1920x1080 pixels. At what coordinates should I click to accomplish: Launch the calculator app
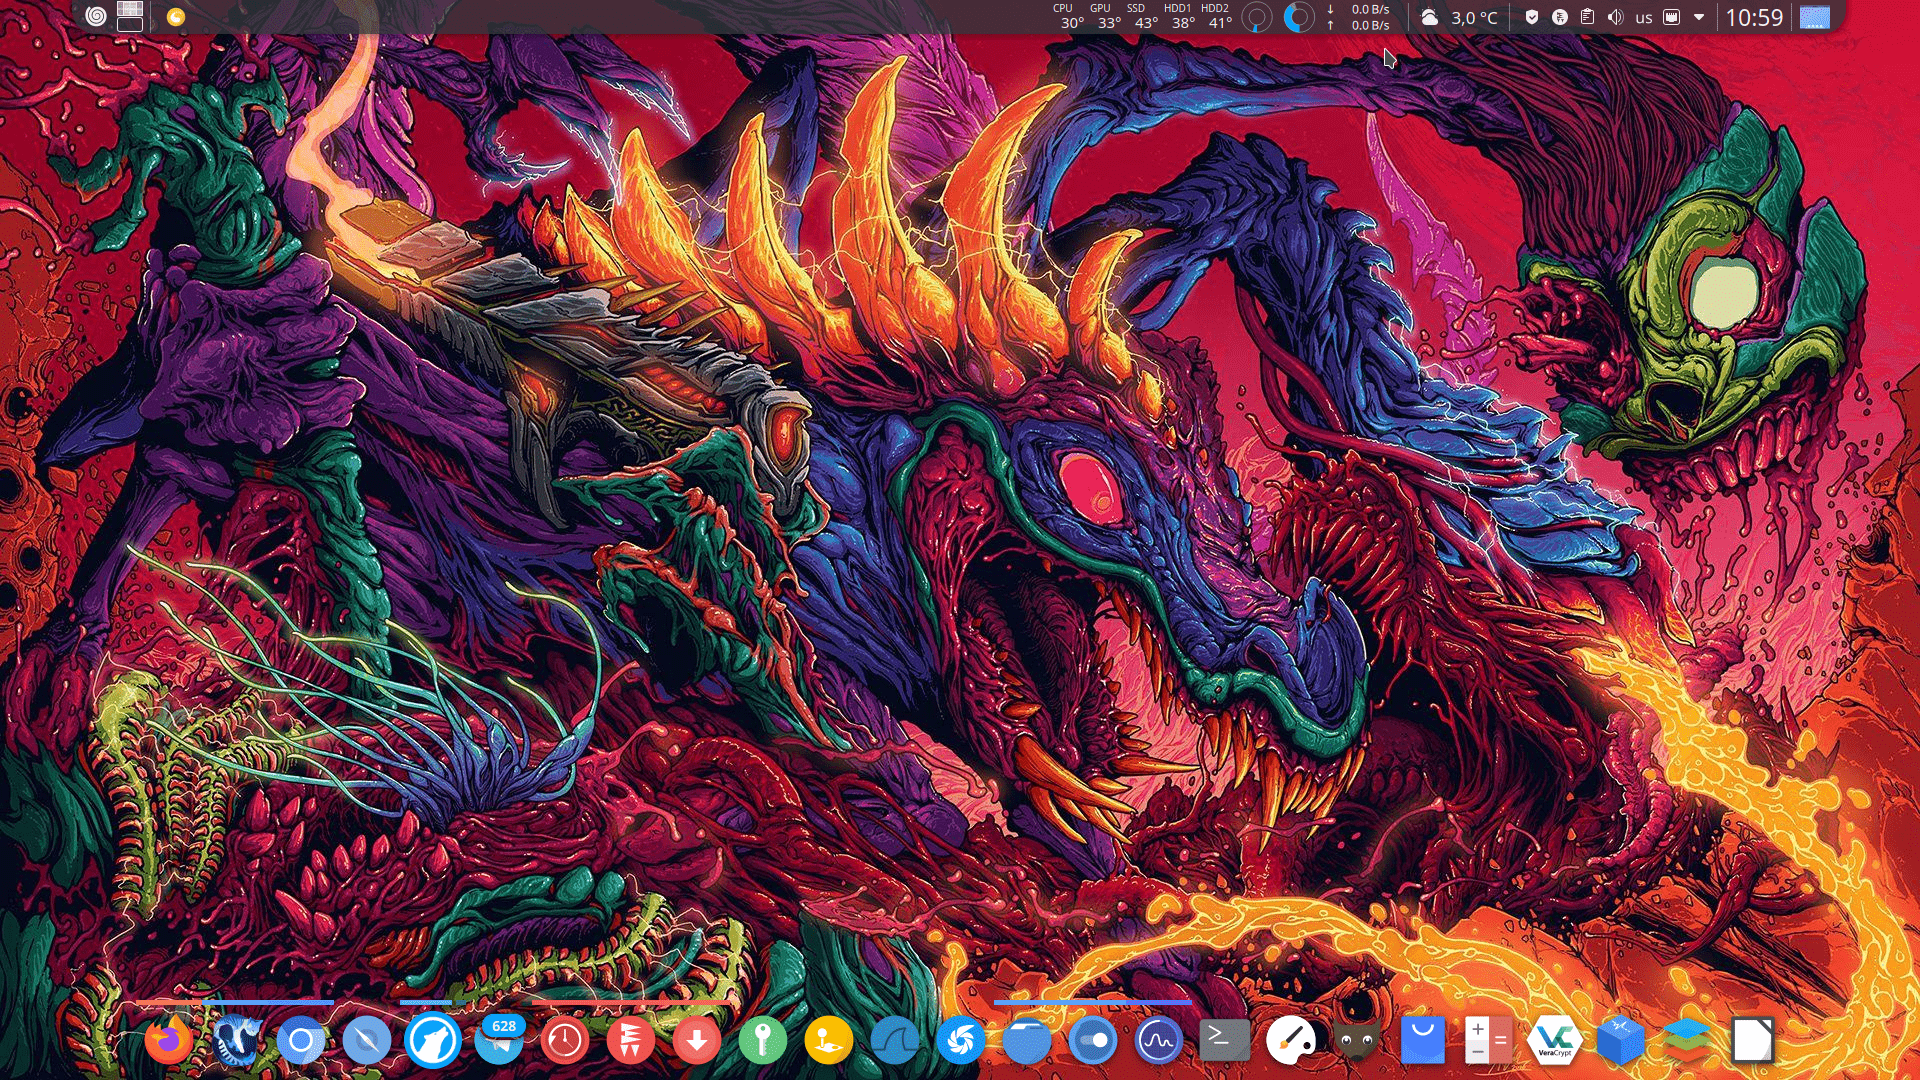[x=1489, y=1041]
